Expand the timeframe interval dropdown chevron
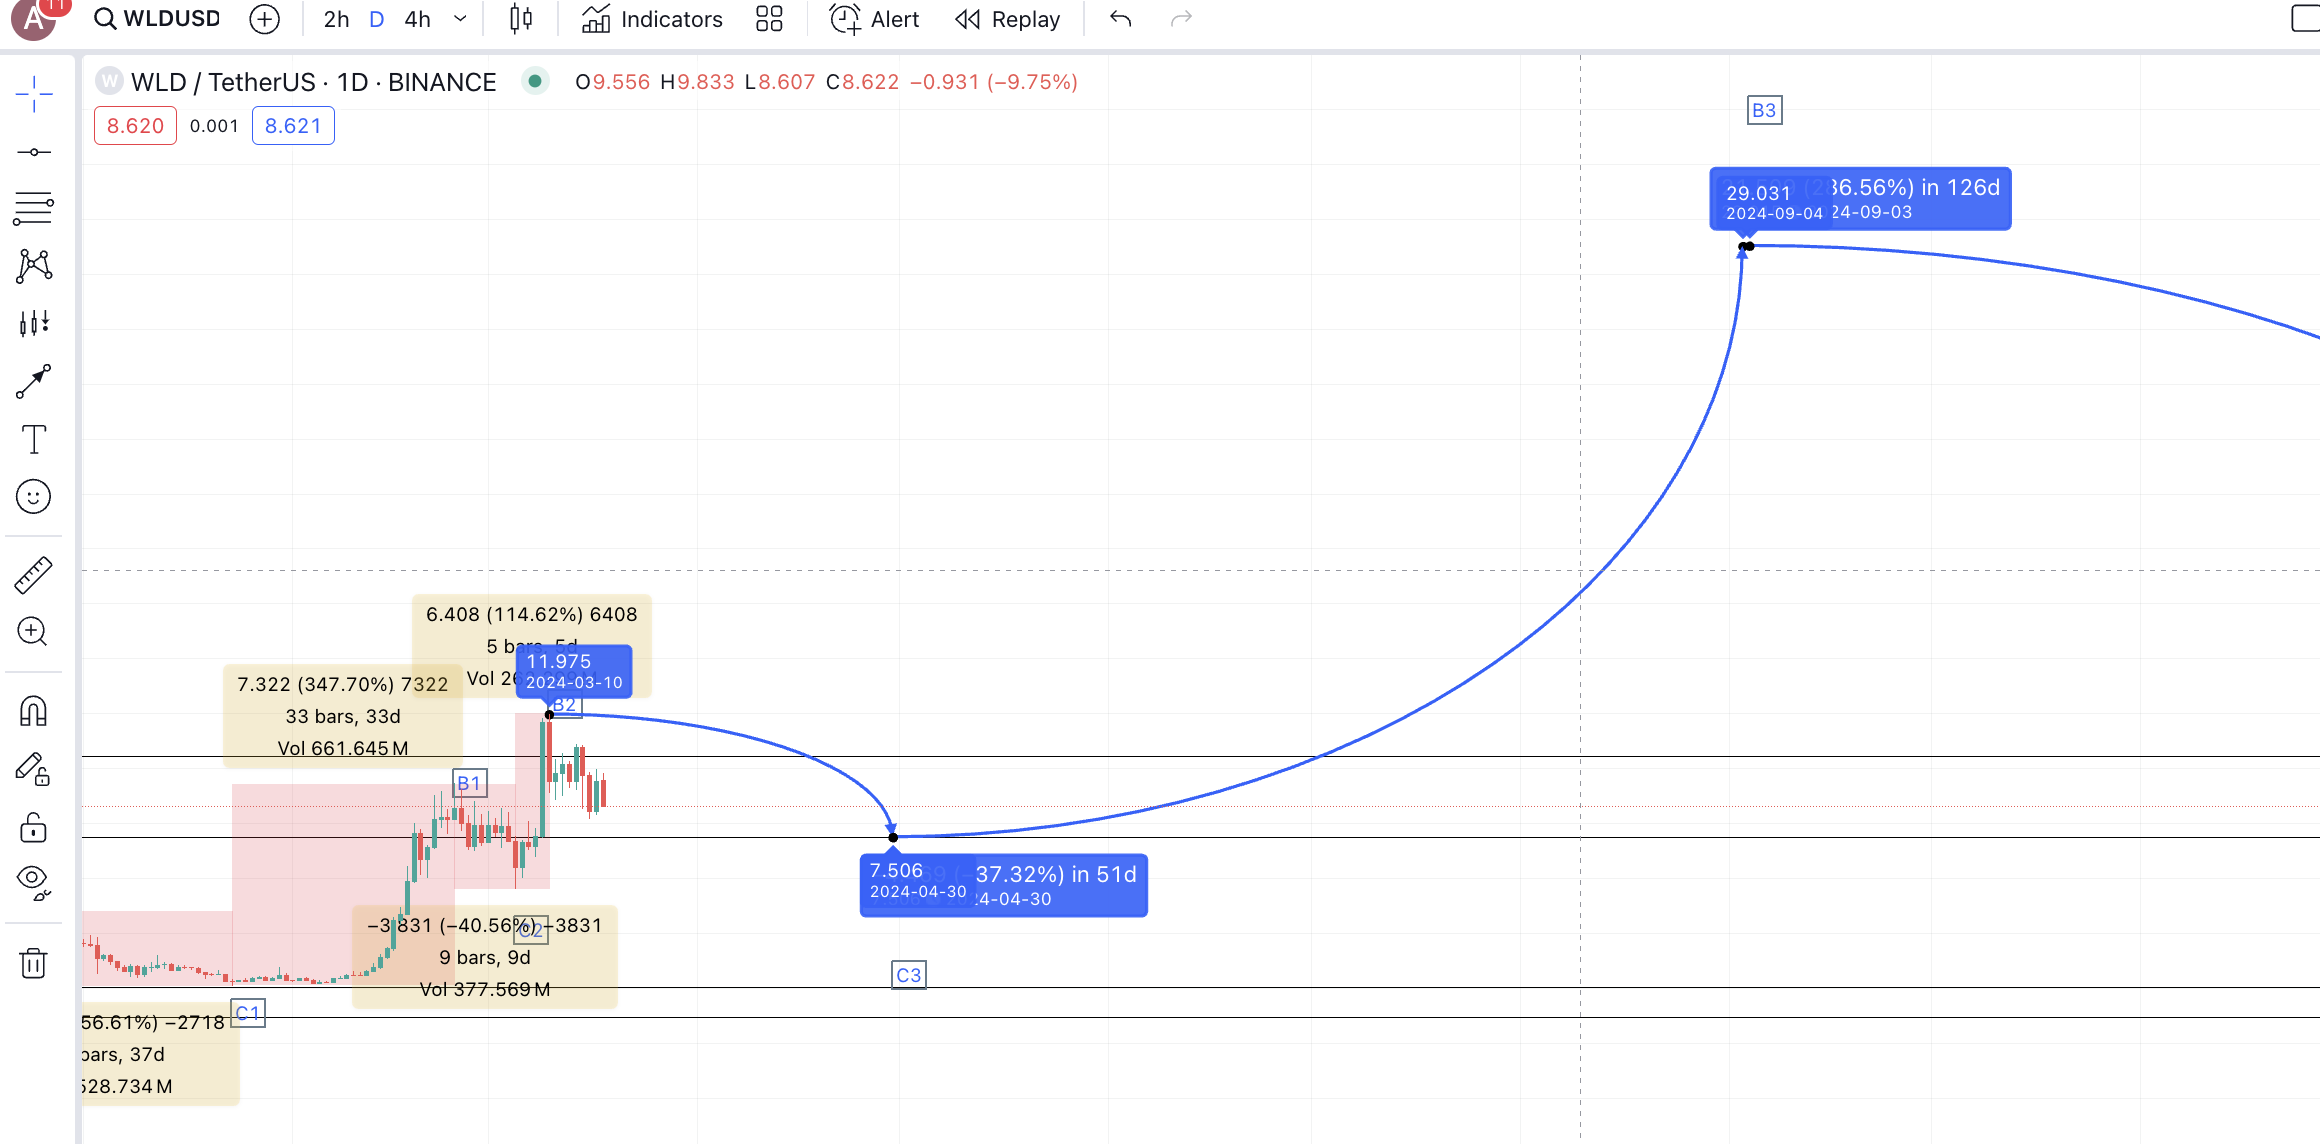Image resolution: width=2320 pixels, height=1144 pixels. point(460,19)
